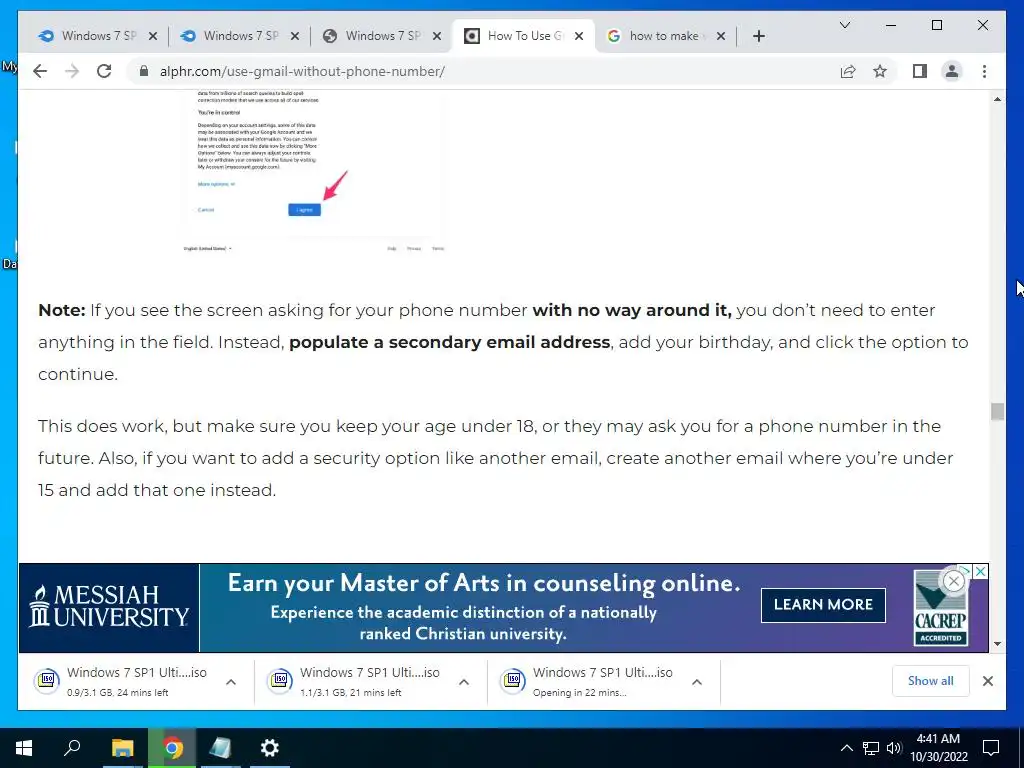Close the How To Use Gmail tab
The height and width of the screenshot is (768, 1024).
(x=579, y=36)
